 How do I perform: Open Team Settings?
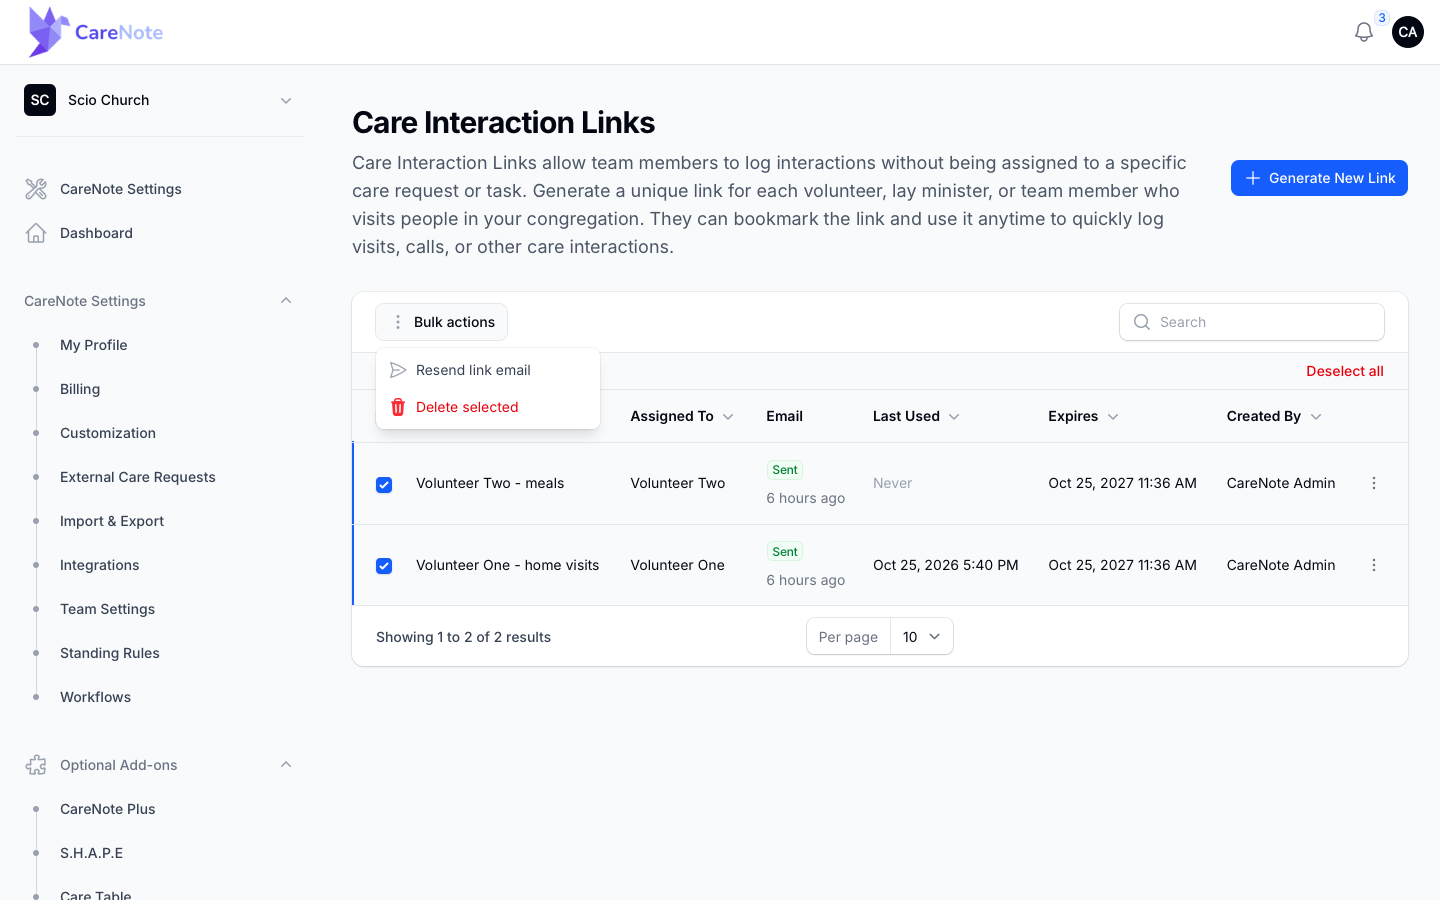[108, 609]
